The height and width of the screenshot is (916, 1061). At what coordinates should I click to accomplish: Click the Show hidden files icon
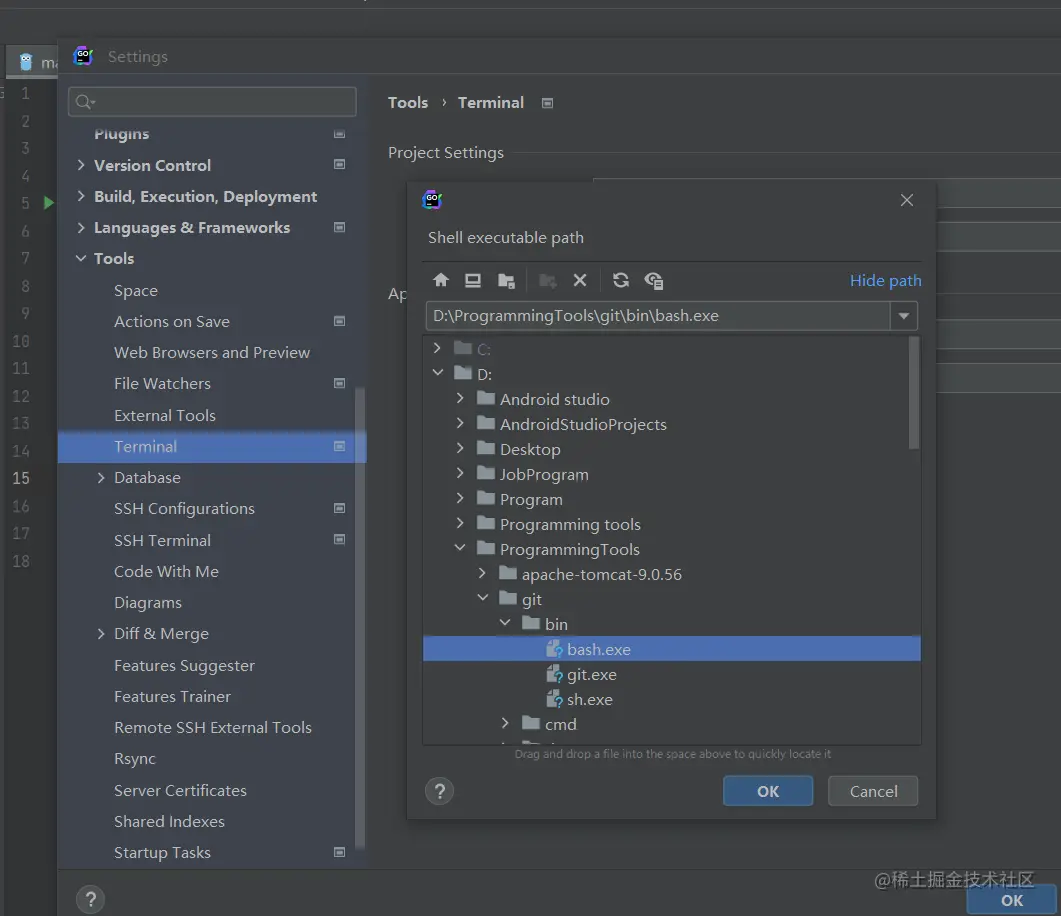click(x=654, y=280)
